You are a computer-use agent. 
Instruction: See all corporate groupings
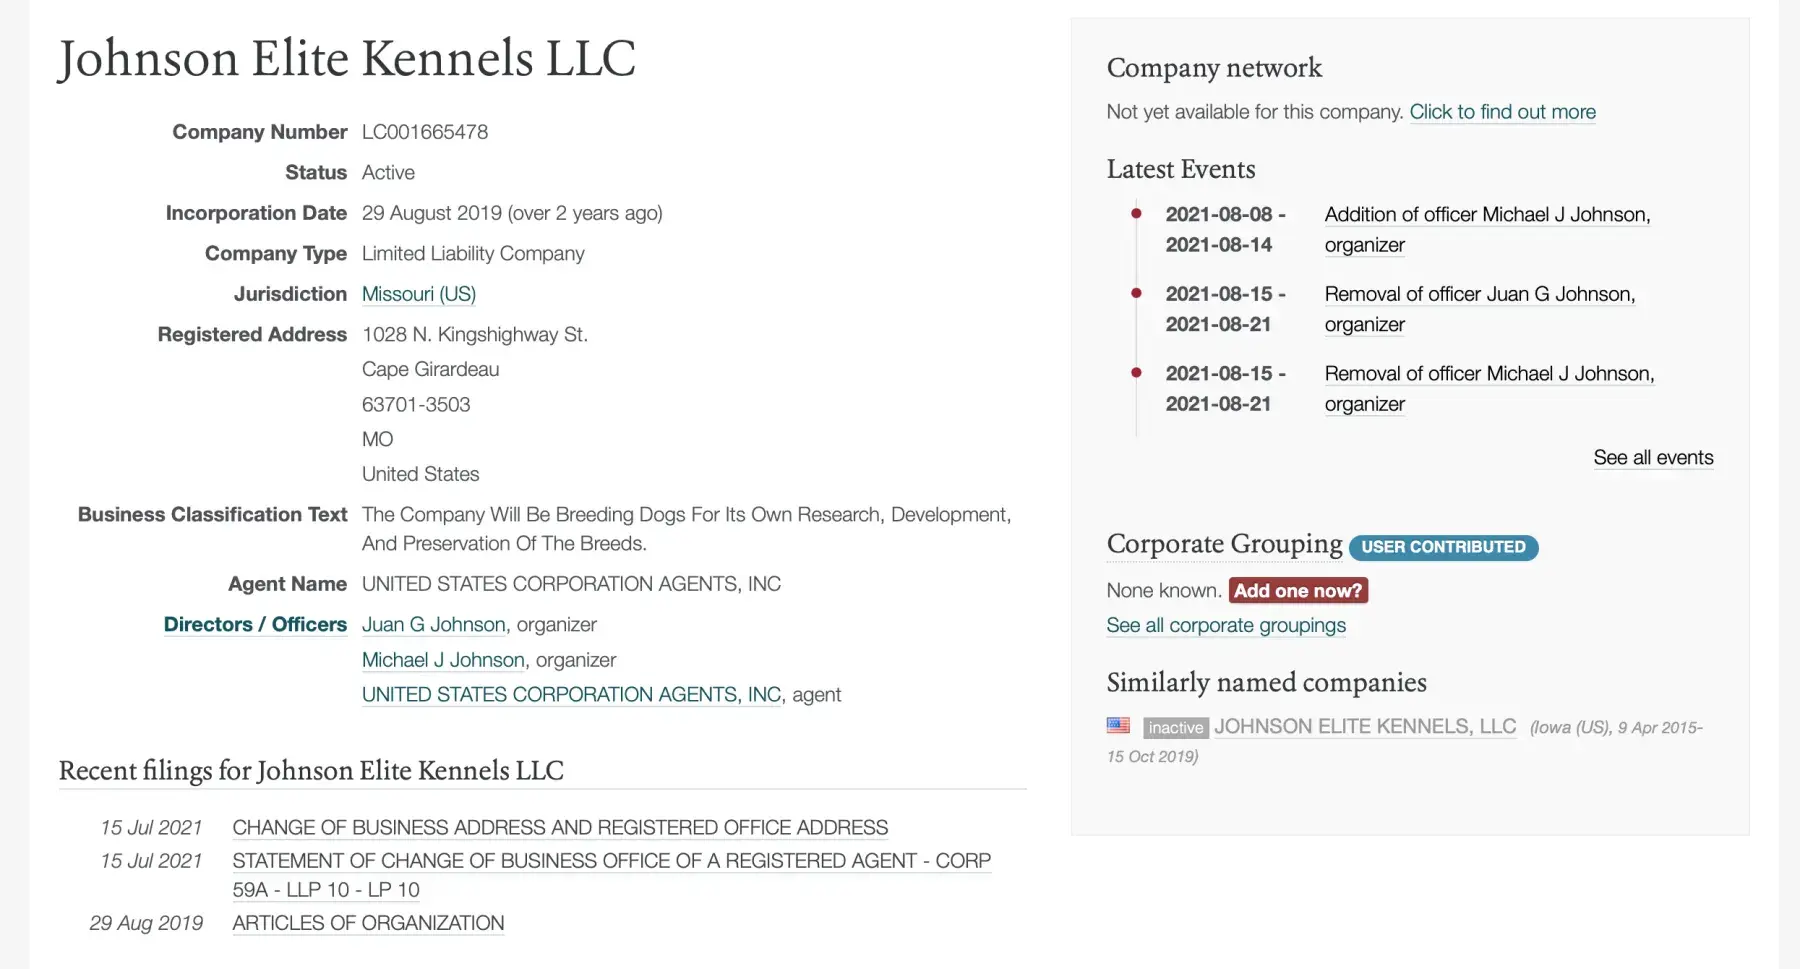(x=1226, y=626)
